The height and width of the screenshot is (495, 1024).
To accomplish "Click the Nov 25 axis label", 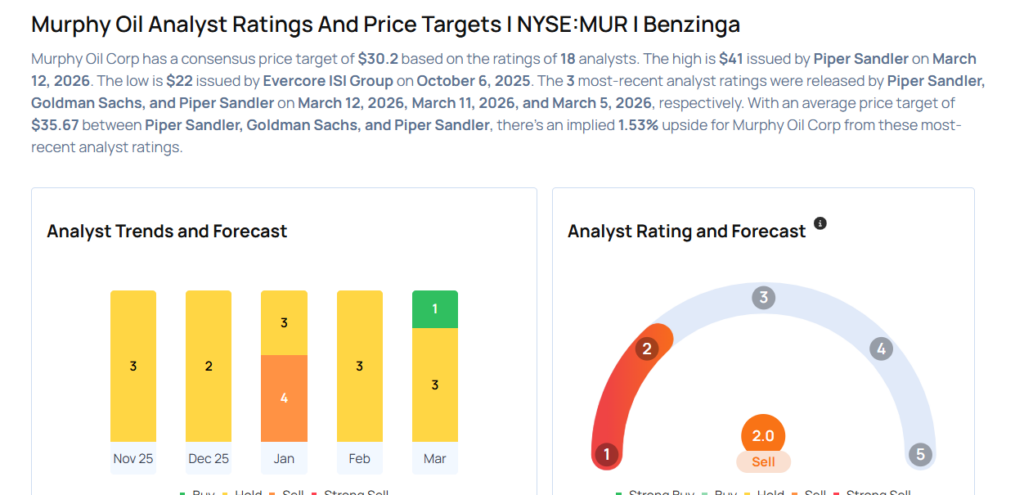I will click(133, 458).
